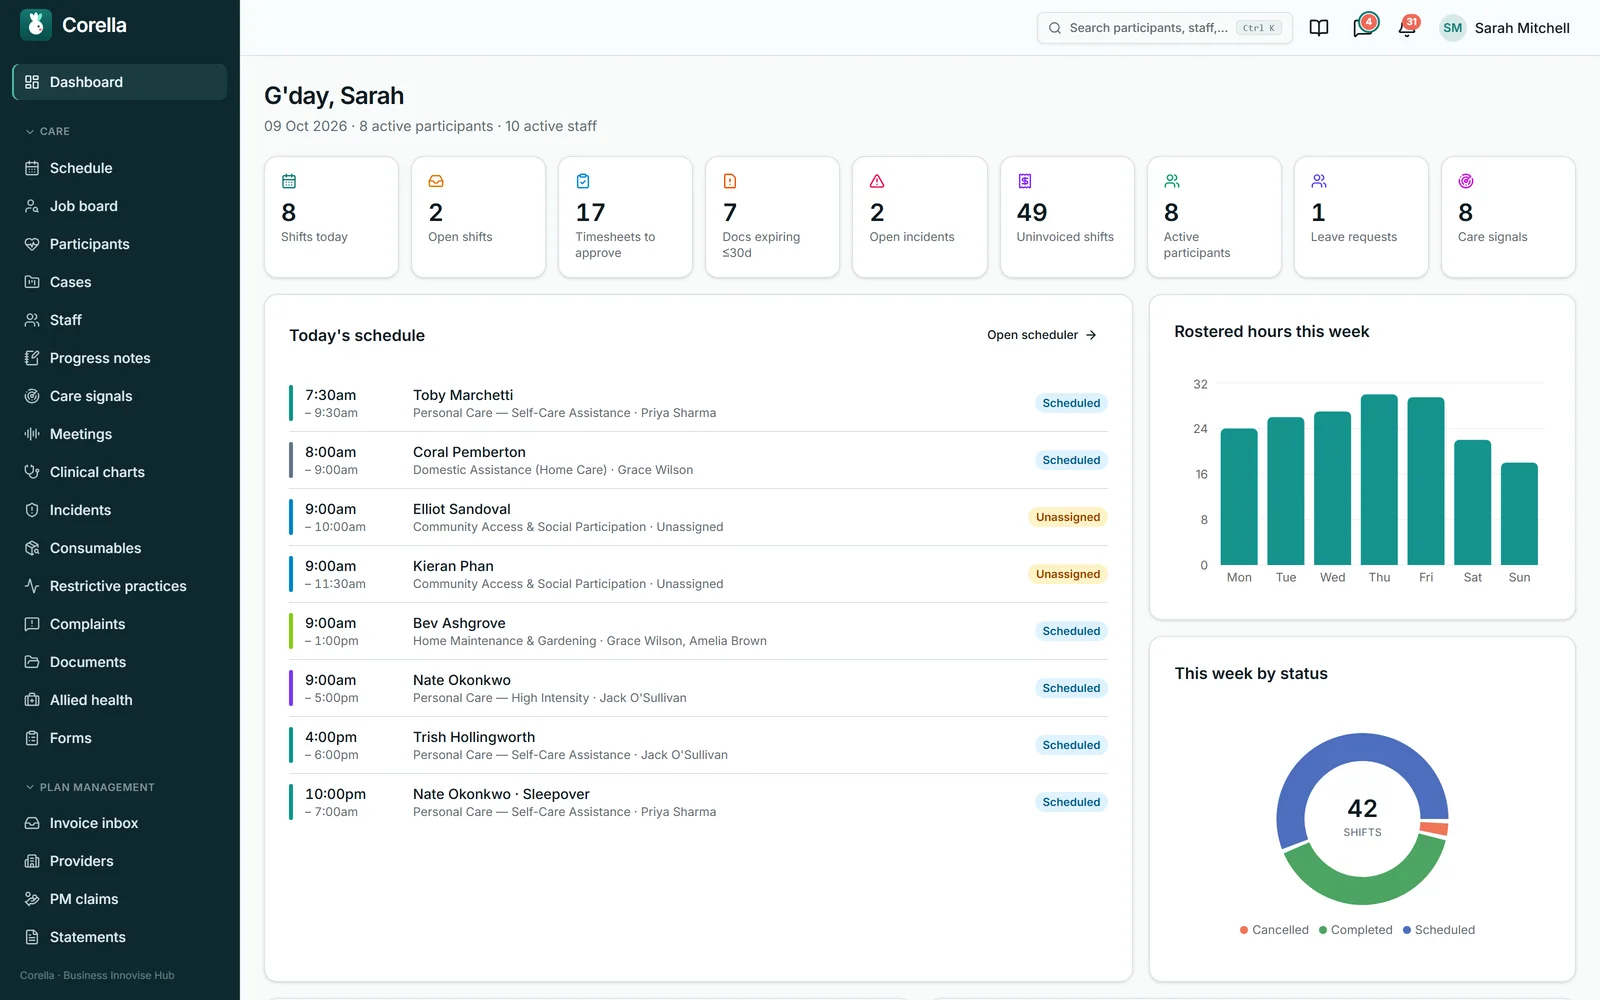Click the Invoice inbox icon in the sidebar
The width and height of the screenshot is (1600, 1000).
(32, 823)
